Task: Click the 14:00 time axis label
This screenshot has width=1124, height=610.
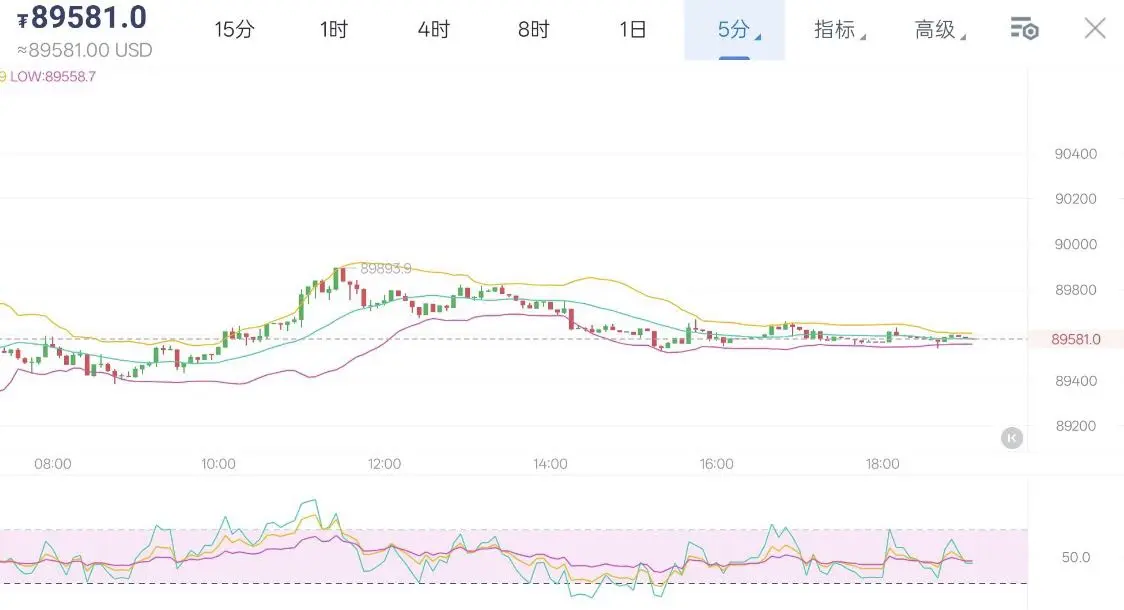Action: [550, 464]
